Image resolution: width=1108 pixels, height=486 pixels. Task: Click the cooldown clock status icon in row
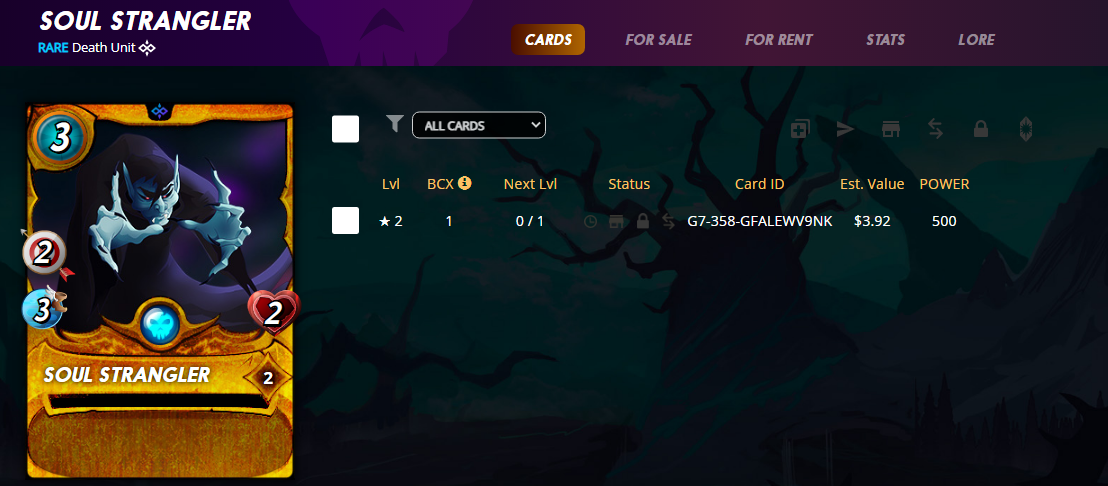[x=590, y=222]
